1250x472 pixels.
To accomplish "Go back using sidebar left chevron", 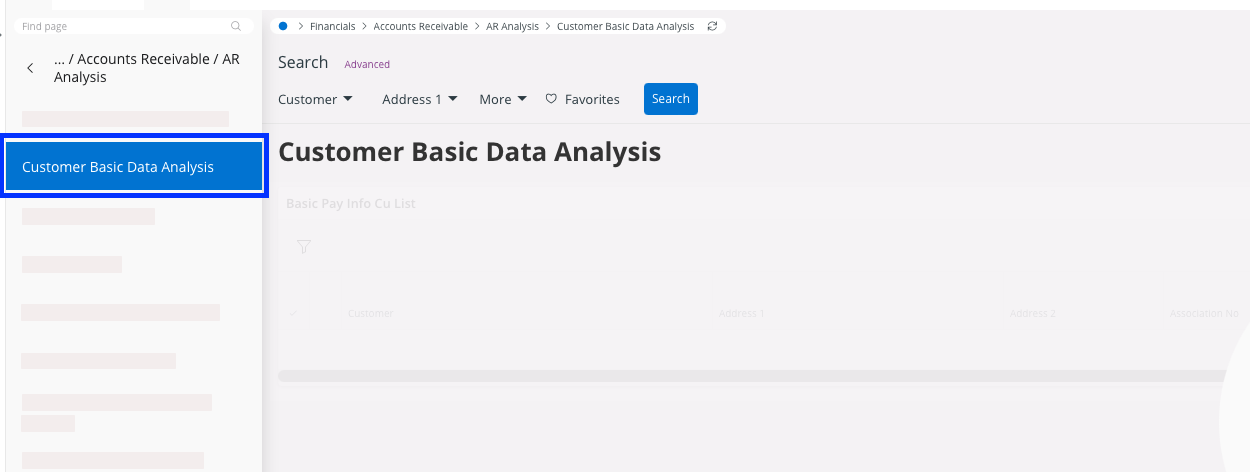I will click(x=30, y=68).
